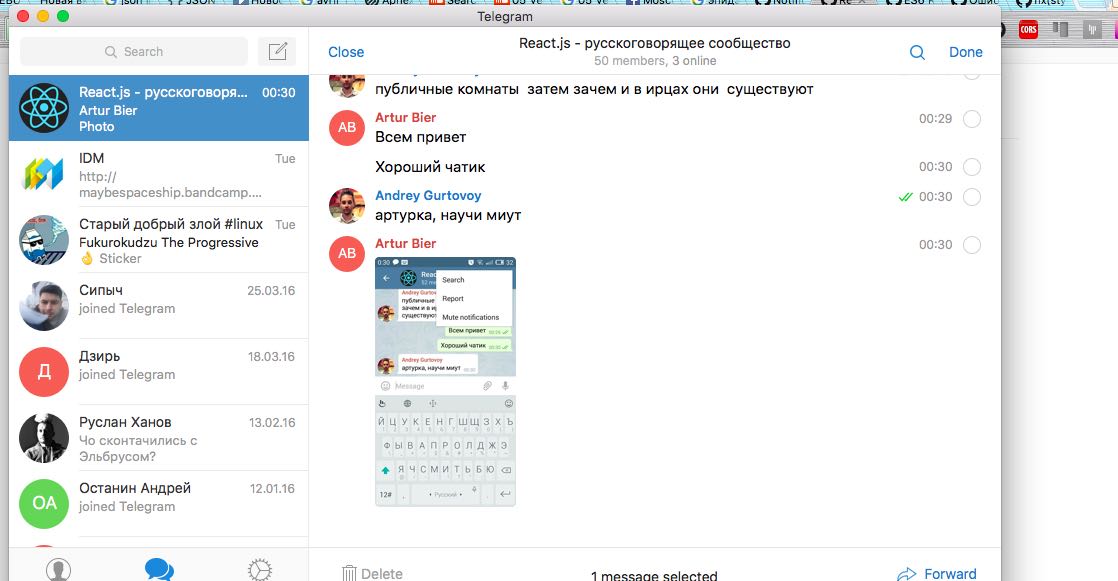The width and height of the screenshot is (1118, 581).
Task: Toggle selection circle of Artur Bier's photo message
Action: pyautogui.click(x=972, y=245)
